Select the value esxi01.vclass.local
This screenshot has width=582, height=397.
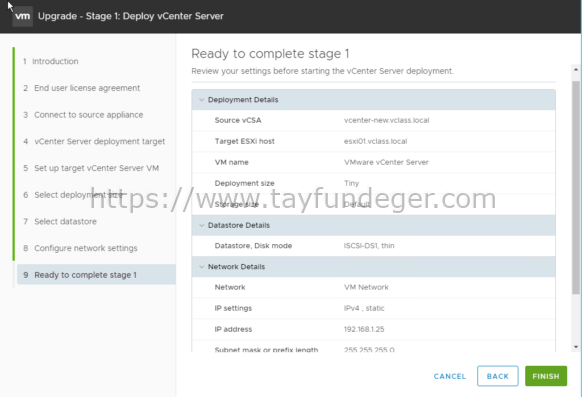click(375, 141)
